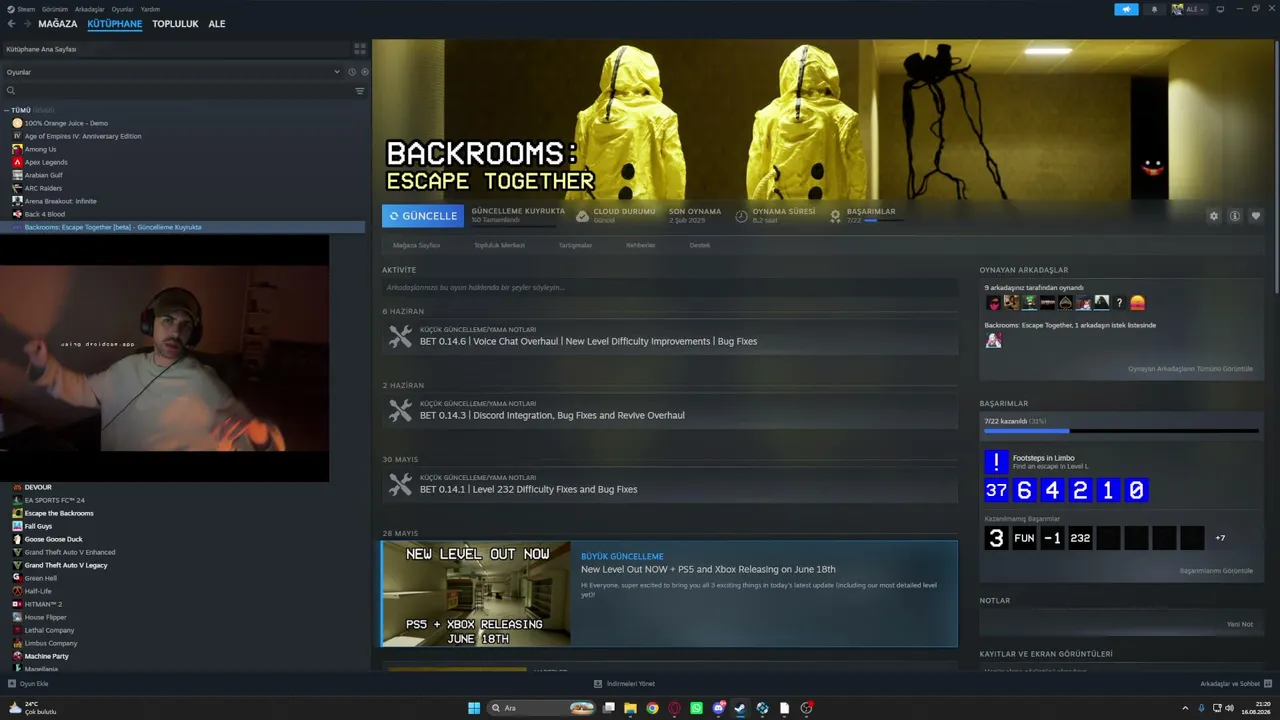Open the Rehberler link
1280x720 pixels.
pos(641,245)
